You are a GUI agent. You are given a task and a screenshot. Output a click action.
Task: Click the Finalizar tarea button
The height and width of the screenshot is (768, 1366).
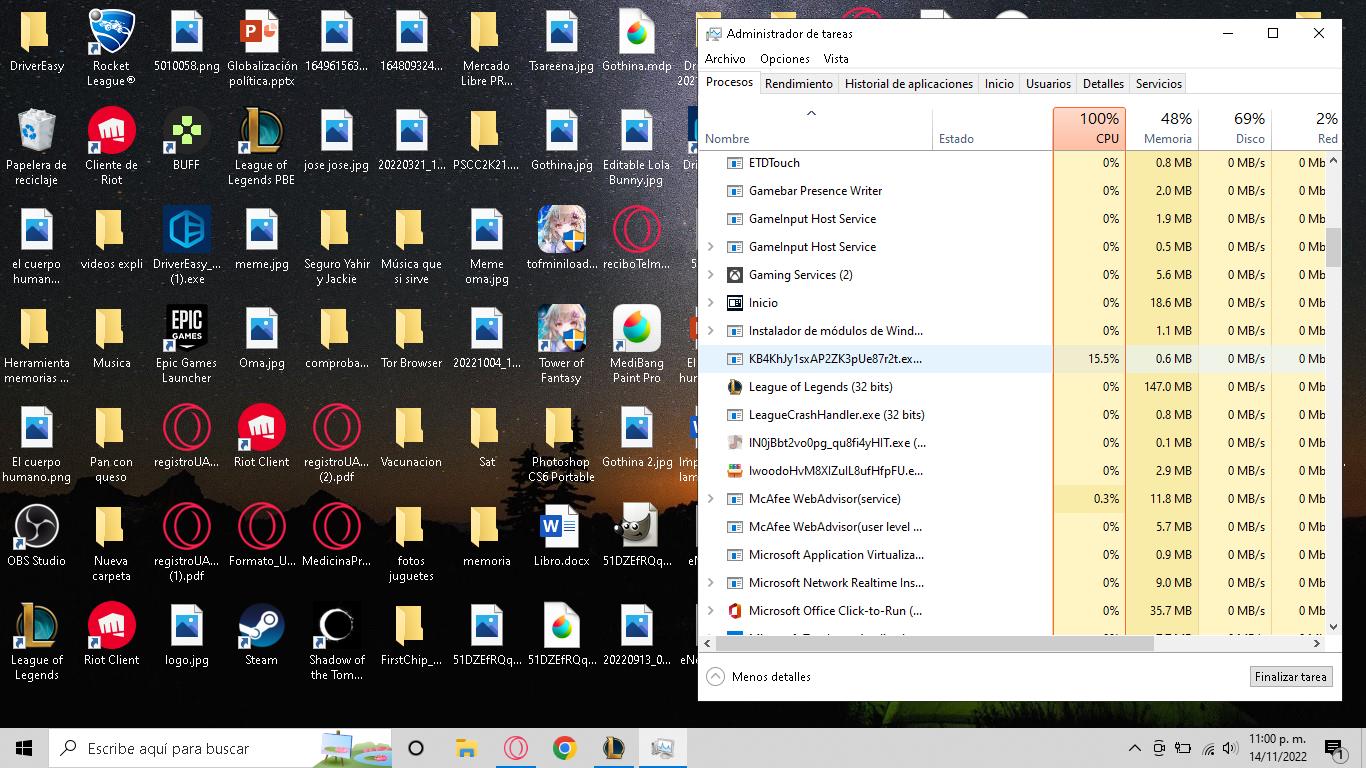[x=1290, y=677]
